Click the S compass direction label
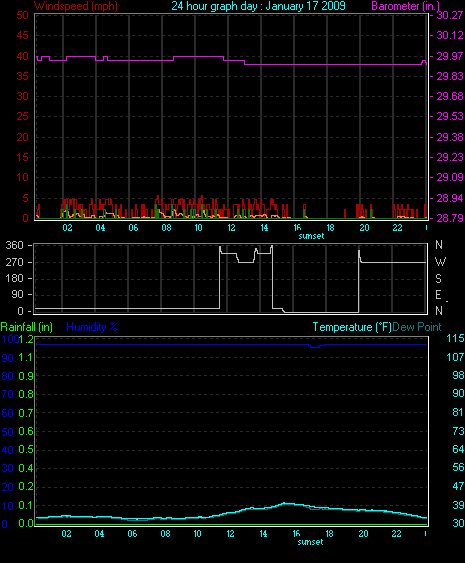 click(438, 279)
